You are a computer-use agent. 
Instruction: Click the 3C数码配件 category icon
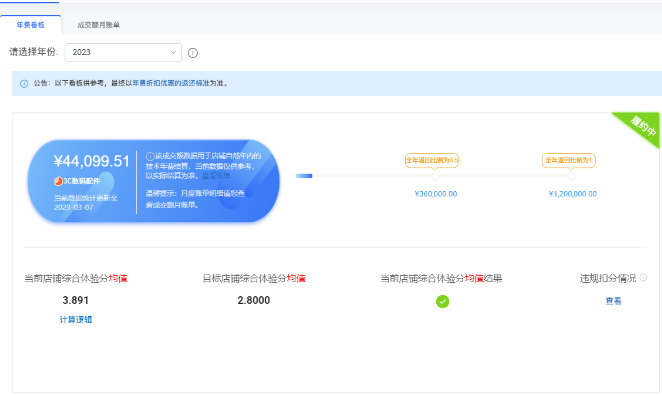tap(58, 181)
